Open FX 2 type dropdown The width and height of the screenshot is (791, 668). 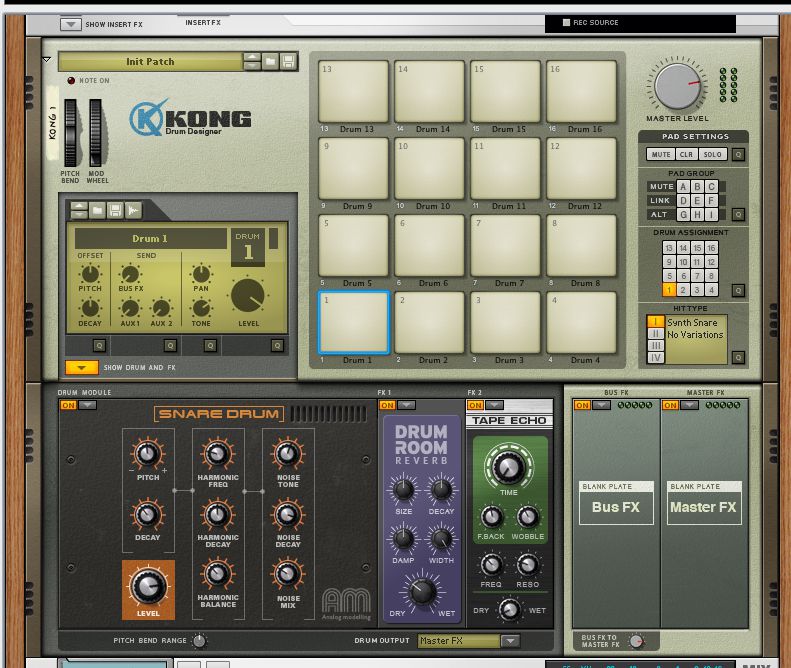(494, 405)
